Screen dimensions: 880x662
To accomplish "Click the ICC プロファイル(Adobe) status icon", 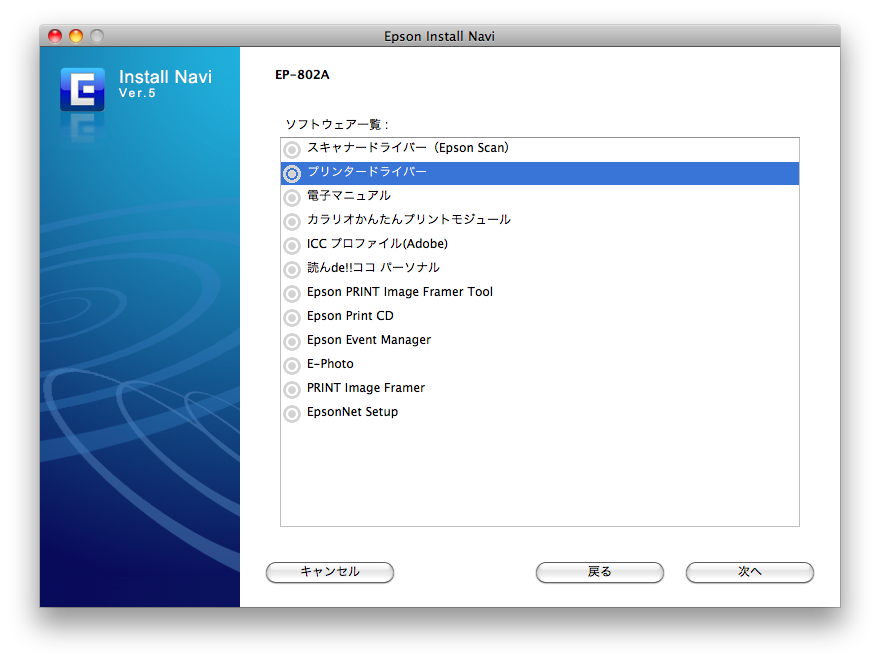I will coord(292,245).
